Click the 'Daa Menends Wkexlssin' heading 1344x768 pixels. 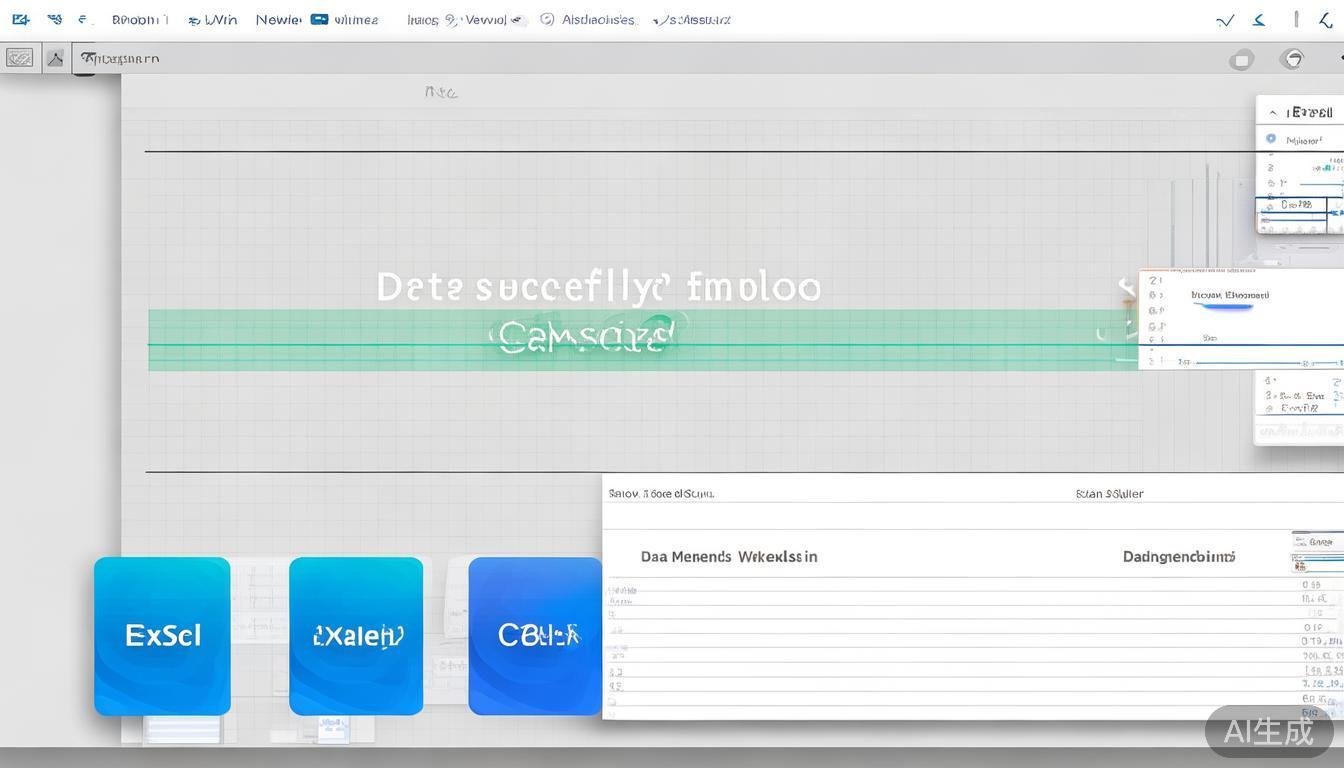pyautogui.click(x=729, y=556)
